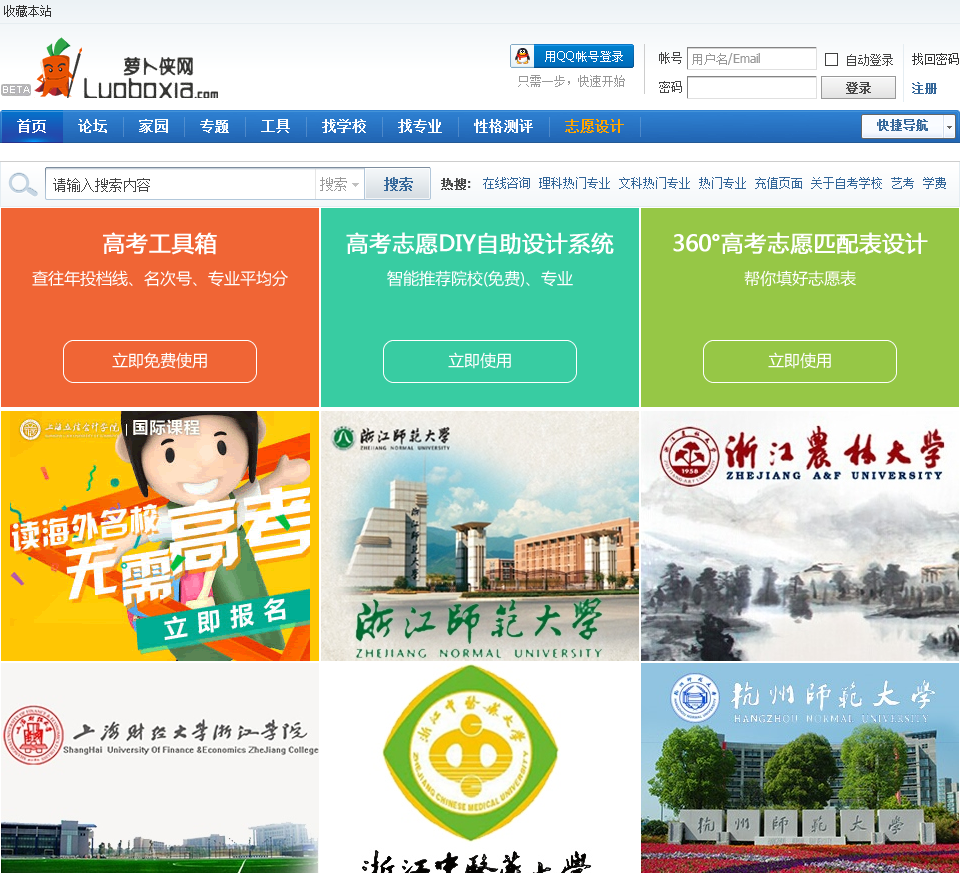Screen dimensions: 960x873
Task: Click the QQ penguin login icon
Action: pyautogui.click(x=522, y=56)
